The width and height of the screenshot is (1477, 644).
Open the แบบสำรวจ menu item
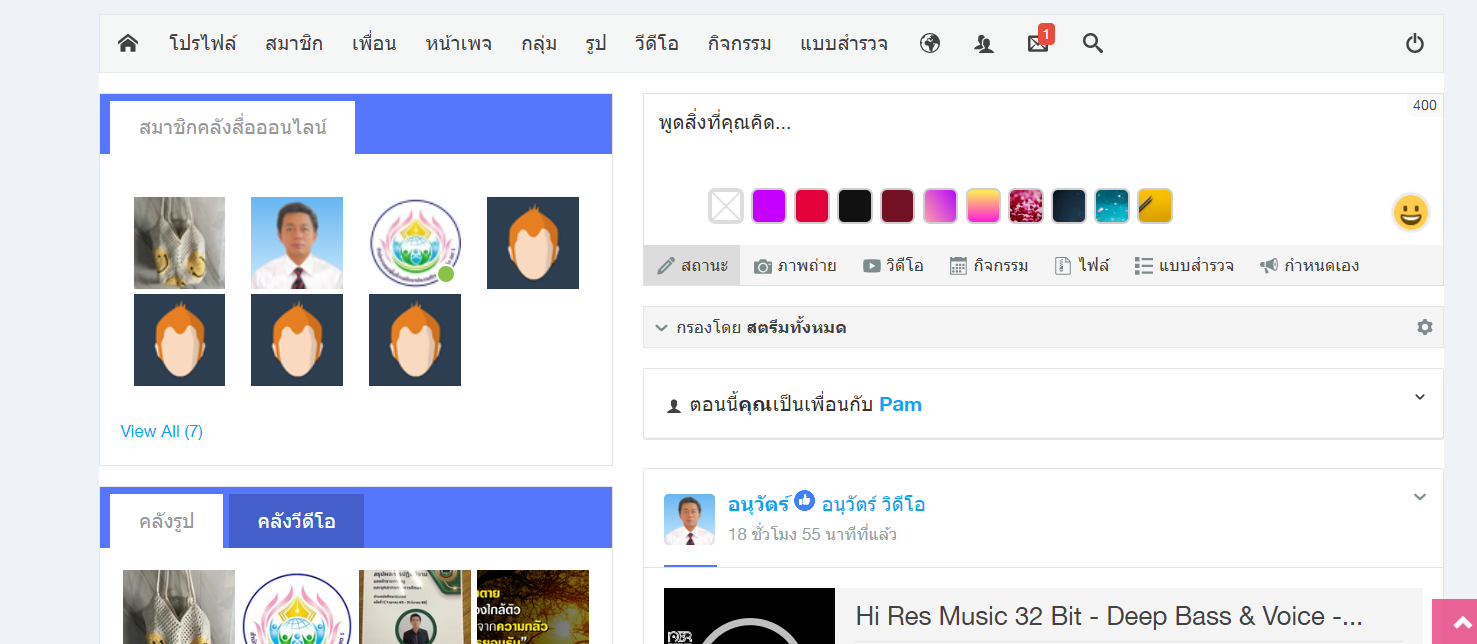click(x=844, y=43)
